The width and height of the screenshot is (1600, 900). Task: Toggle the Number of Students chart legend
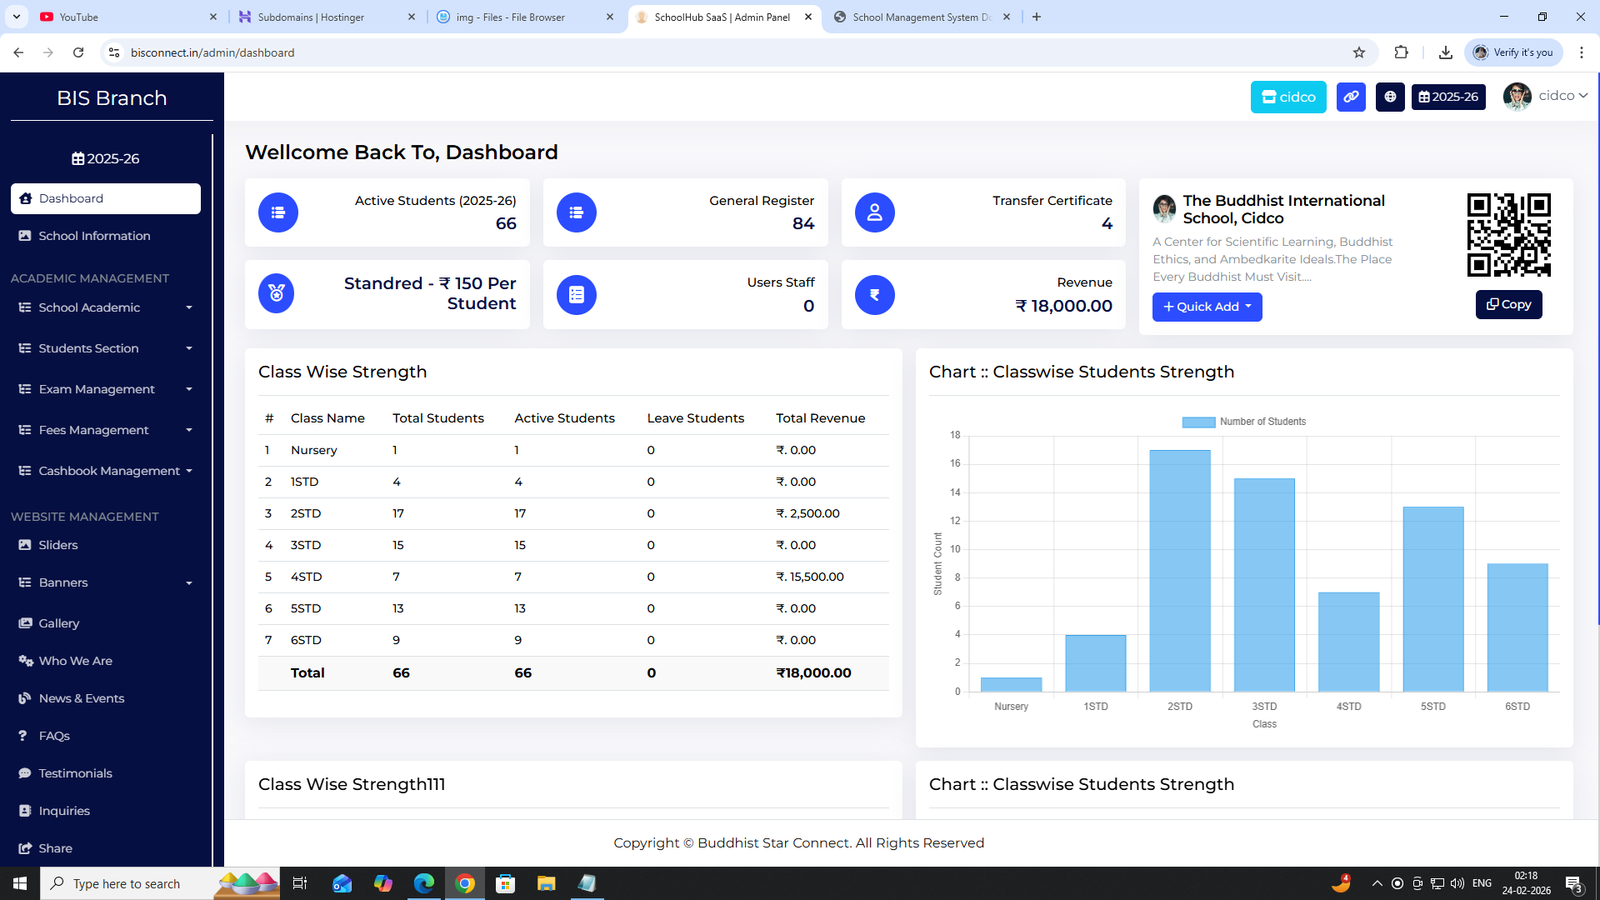(1244, 422)
